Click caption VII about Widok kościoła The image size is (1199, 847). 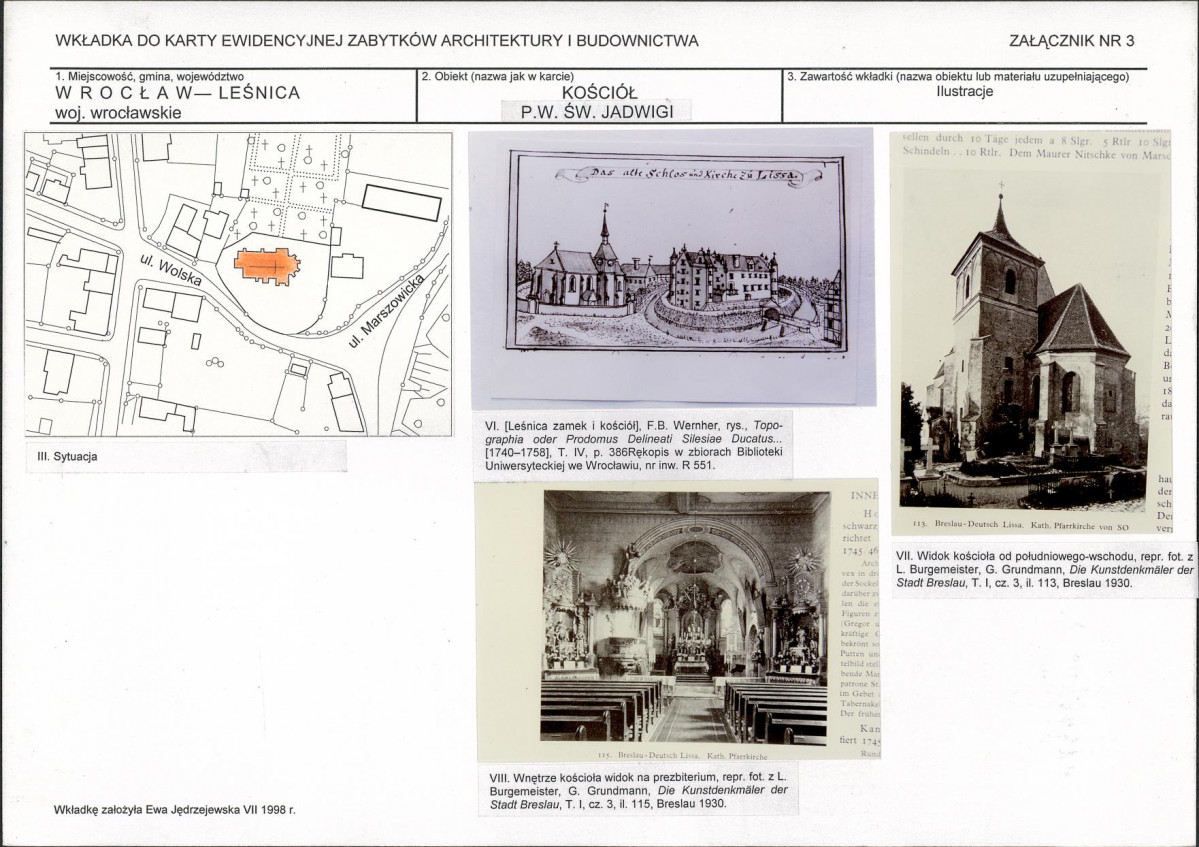click(x=1045, y=570)
